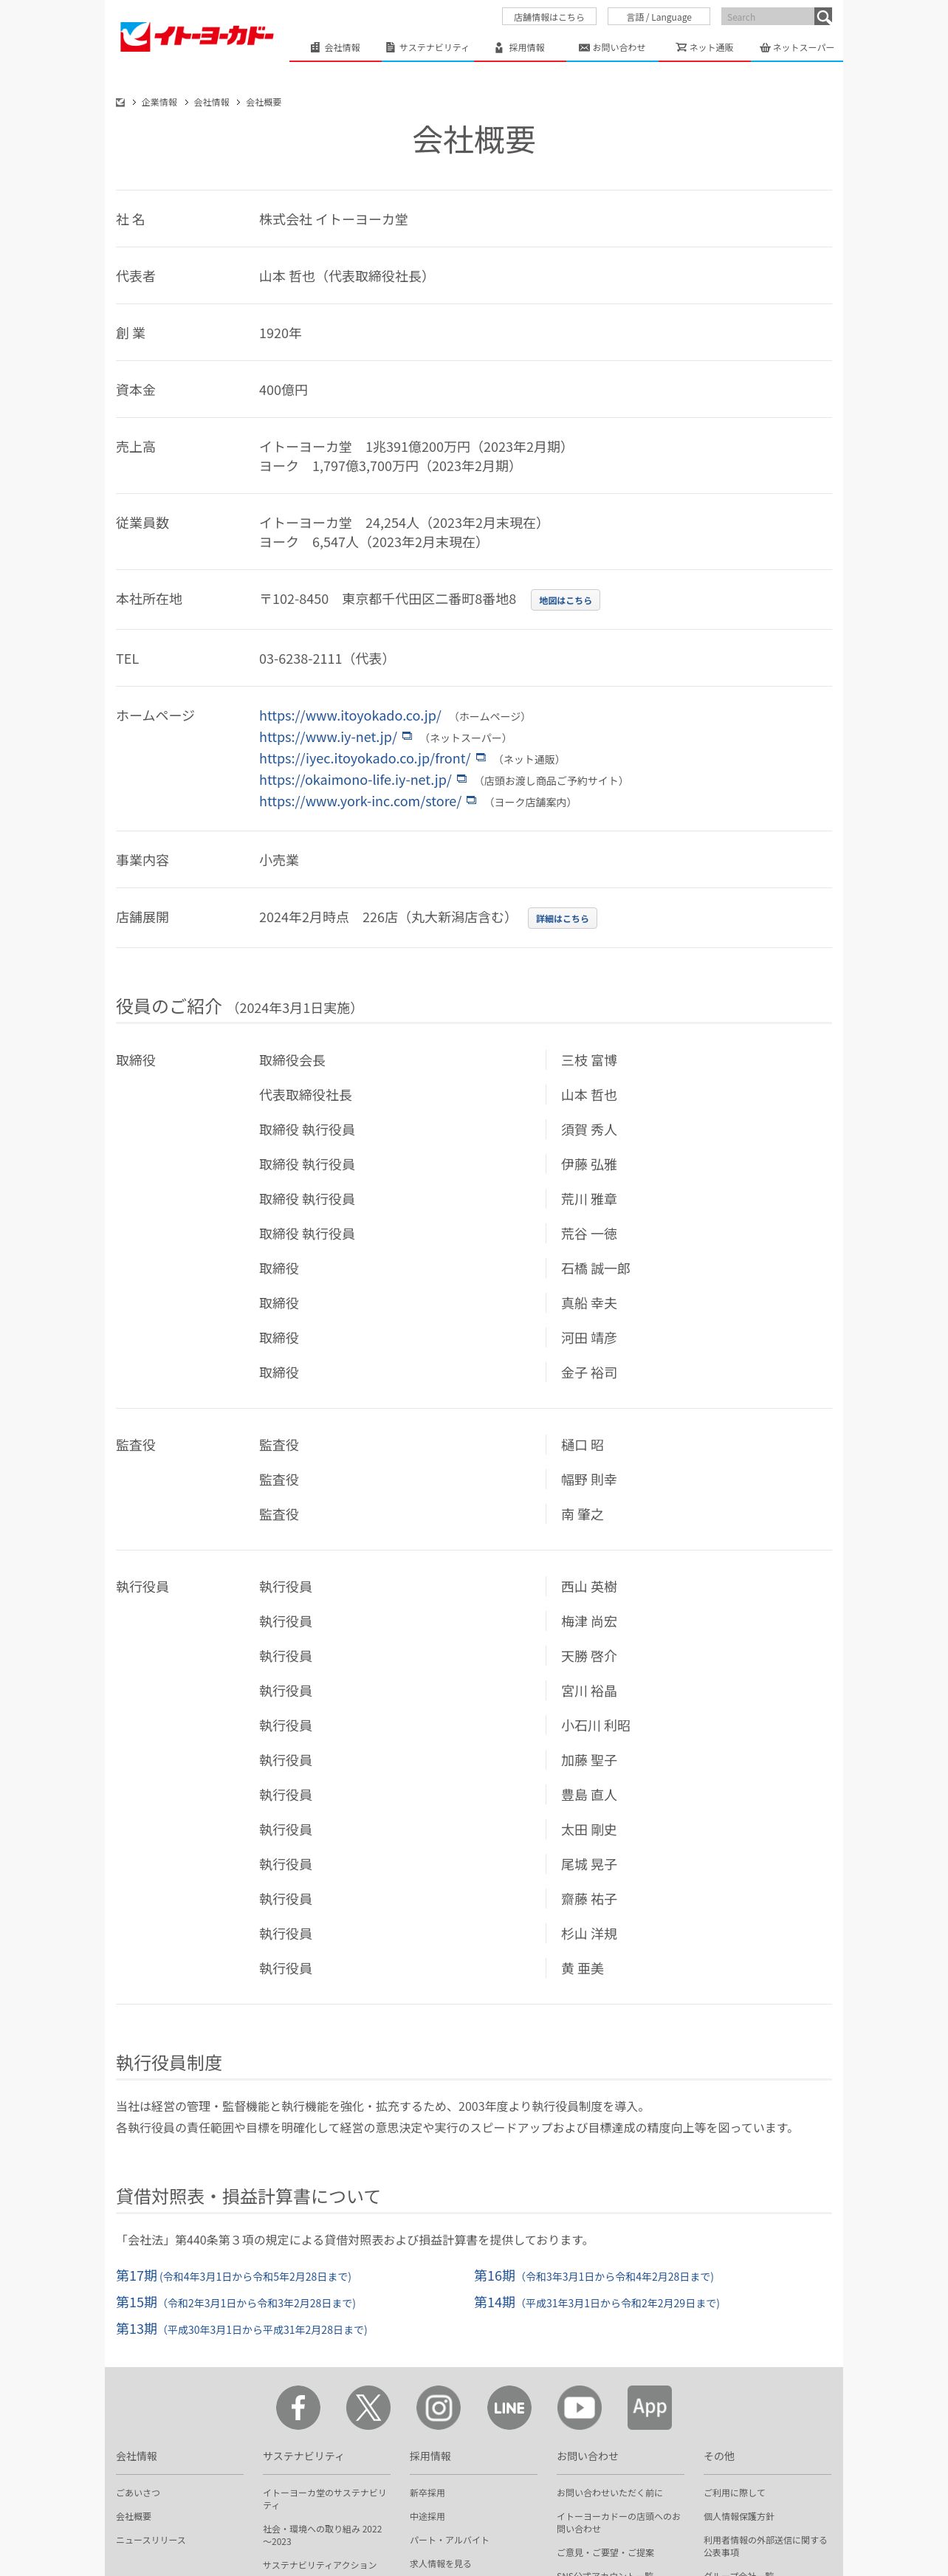Click the capital value 400億円
The image size is (948, 2576).
point(283,390)
